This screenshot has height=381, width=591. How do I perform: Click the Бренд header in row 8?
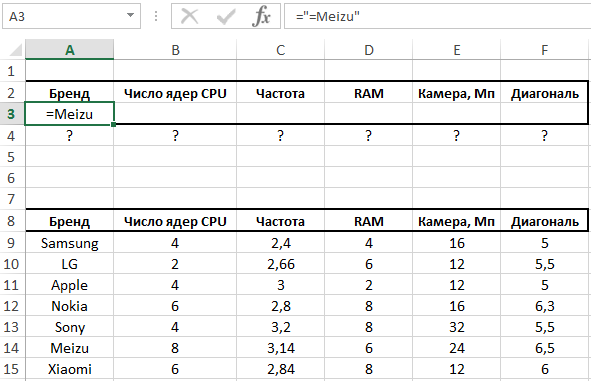pos(69,221)
